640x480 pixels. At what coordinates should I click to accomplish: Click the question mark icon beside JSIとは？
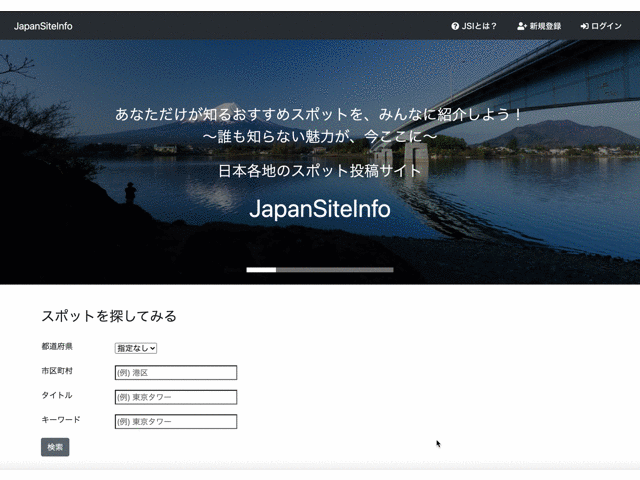(455, 26)
